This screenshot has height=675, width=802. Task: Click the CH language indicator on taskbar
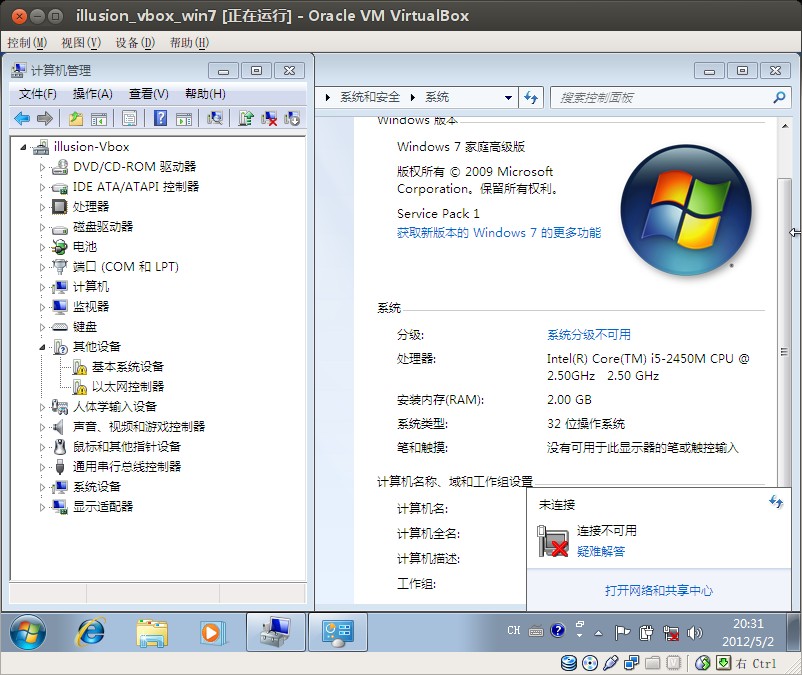[514, 631]
